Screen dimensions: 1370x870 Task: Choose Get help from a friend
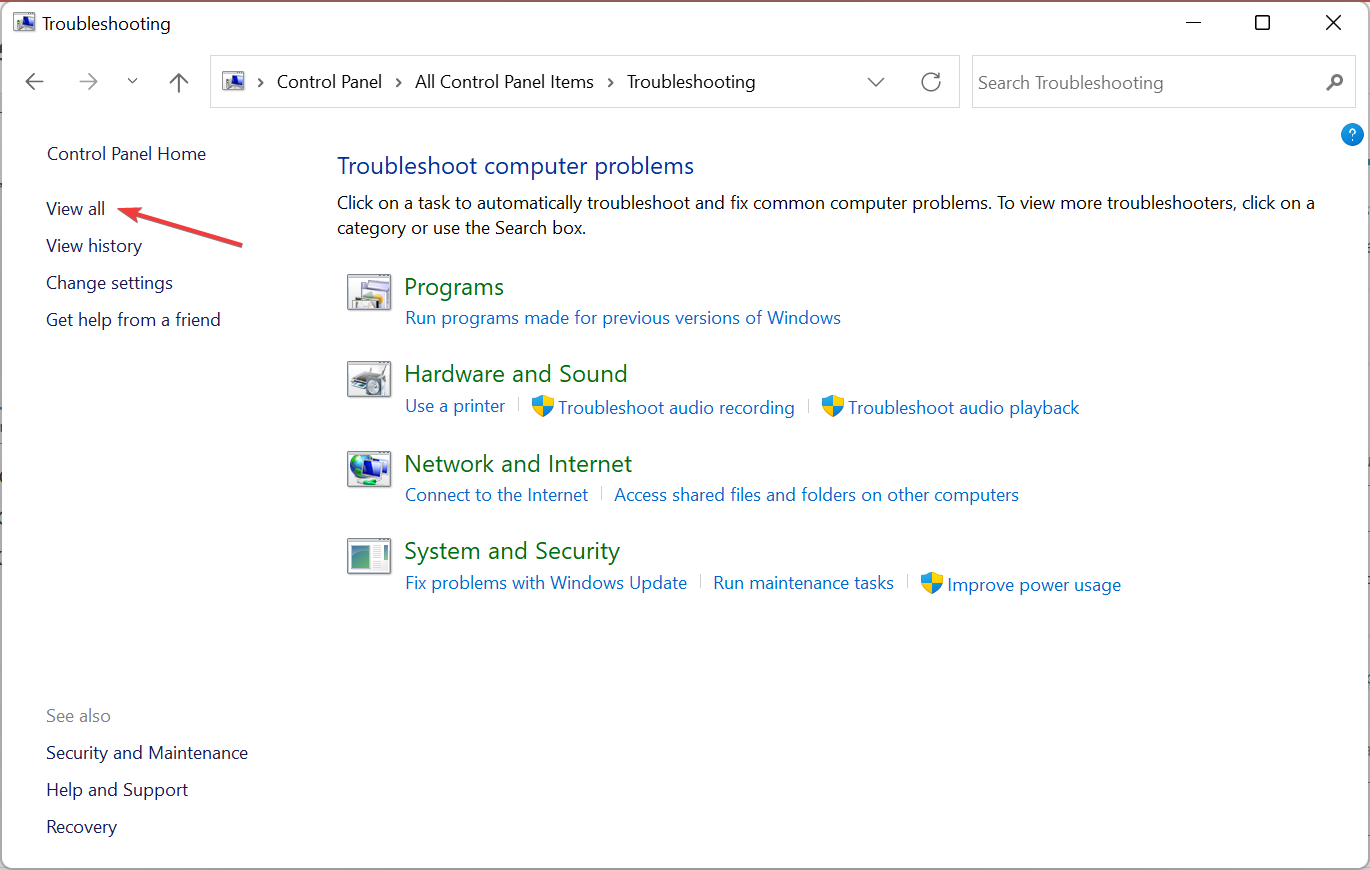point(133,320)
